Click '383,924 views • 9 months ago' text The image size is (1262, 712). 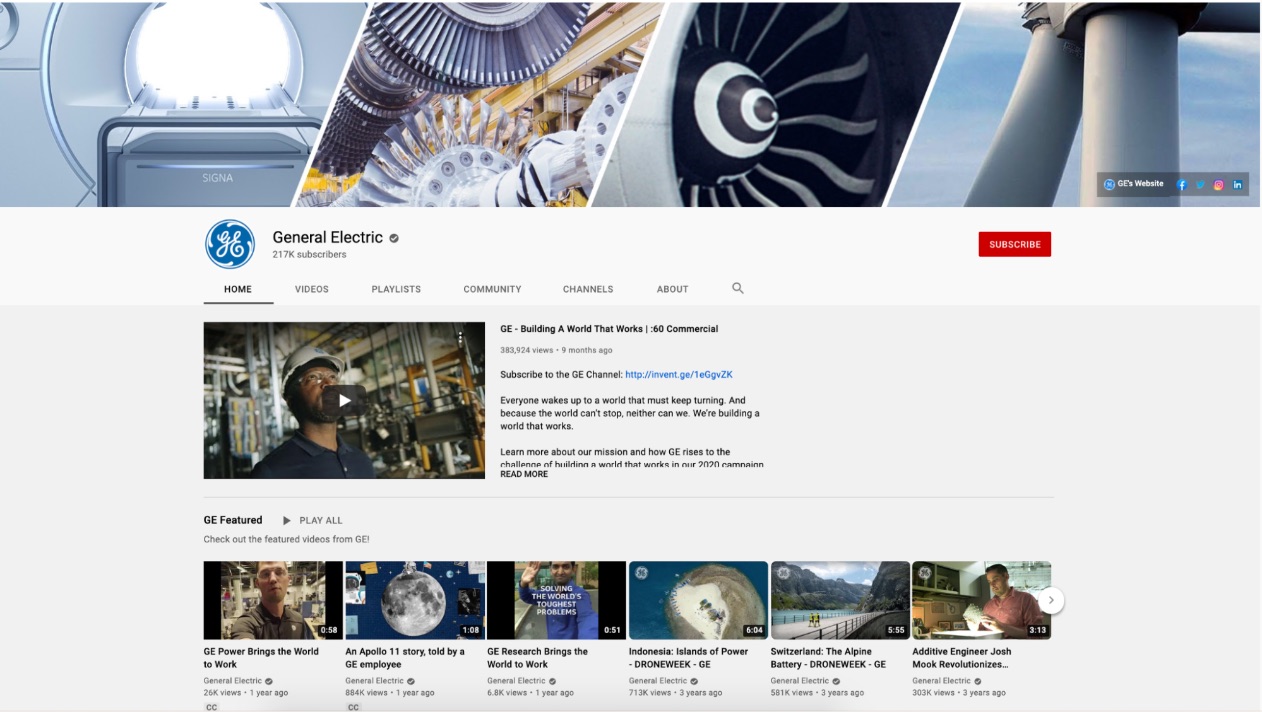click(x=557, y=350)
